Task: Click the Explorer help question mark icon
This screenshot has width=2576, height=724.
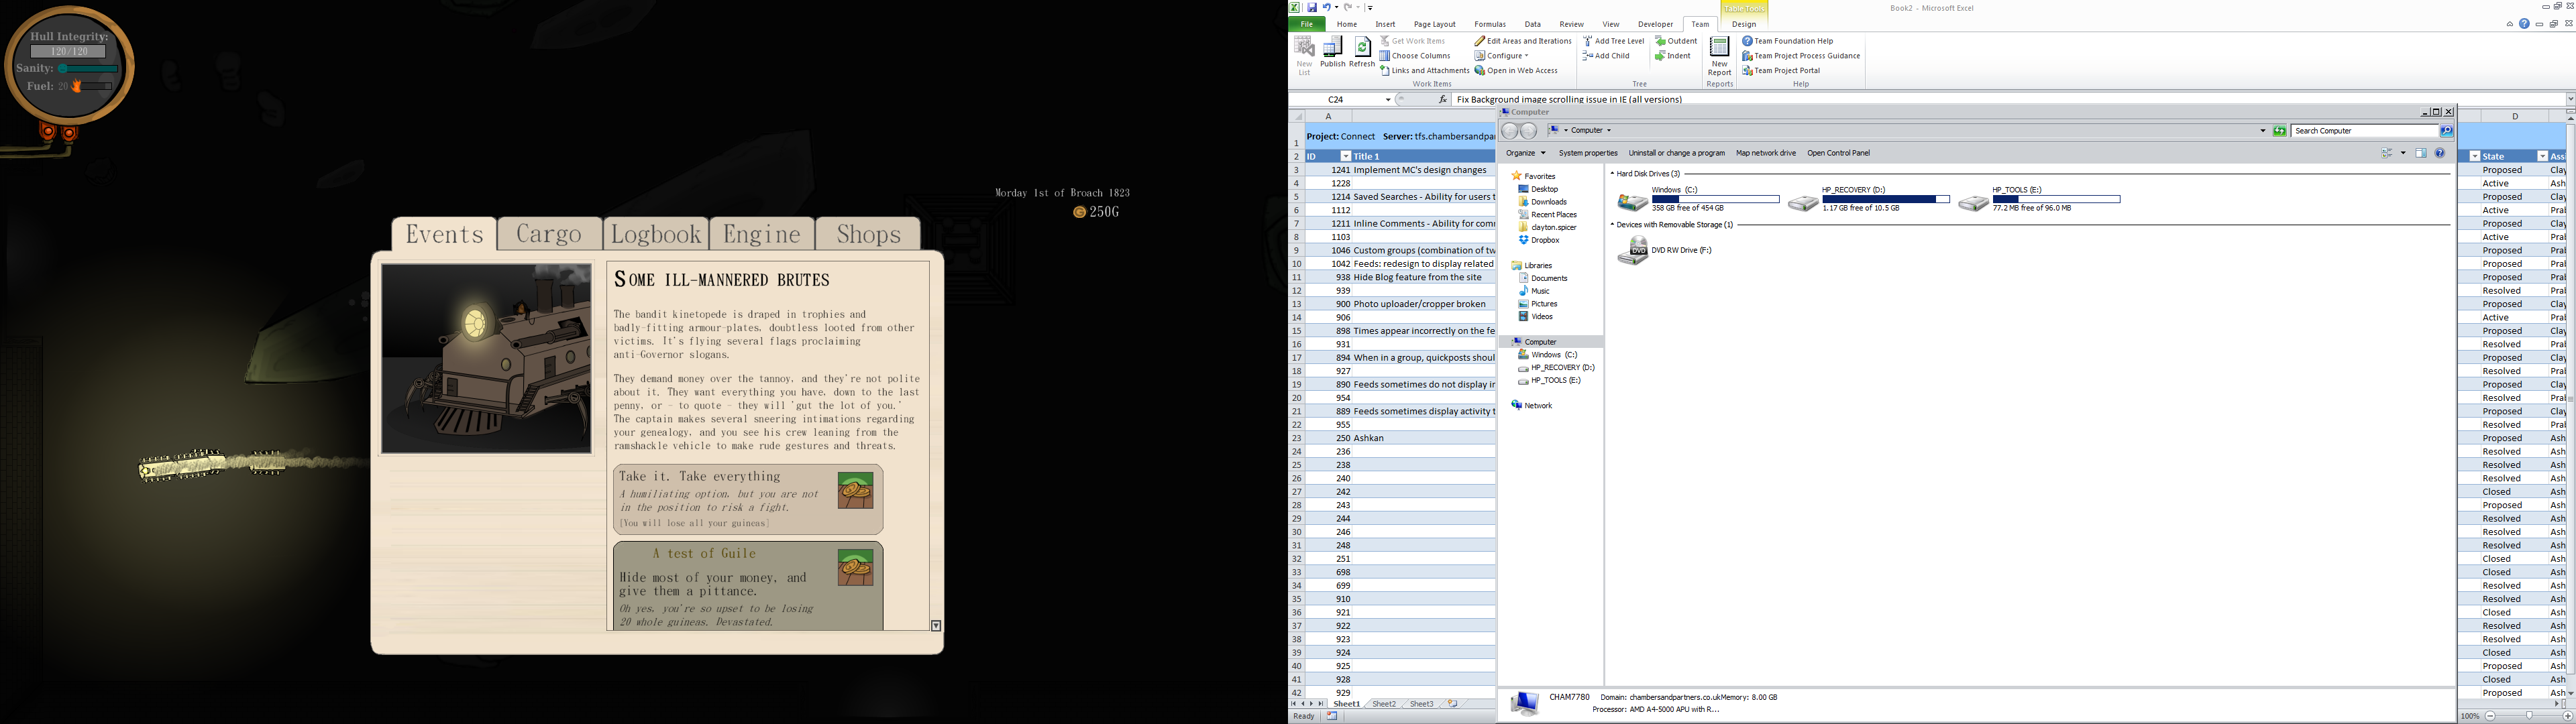Action: [x=2440, y=153]
